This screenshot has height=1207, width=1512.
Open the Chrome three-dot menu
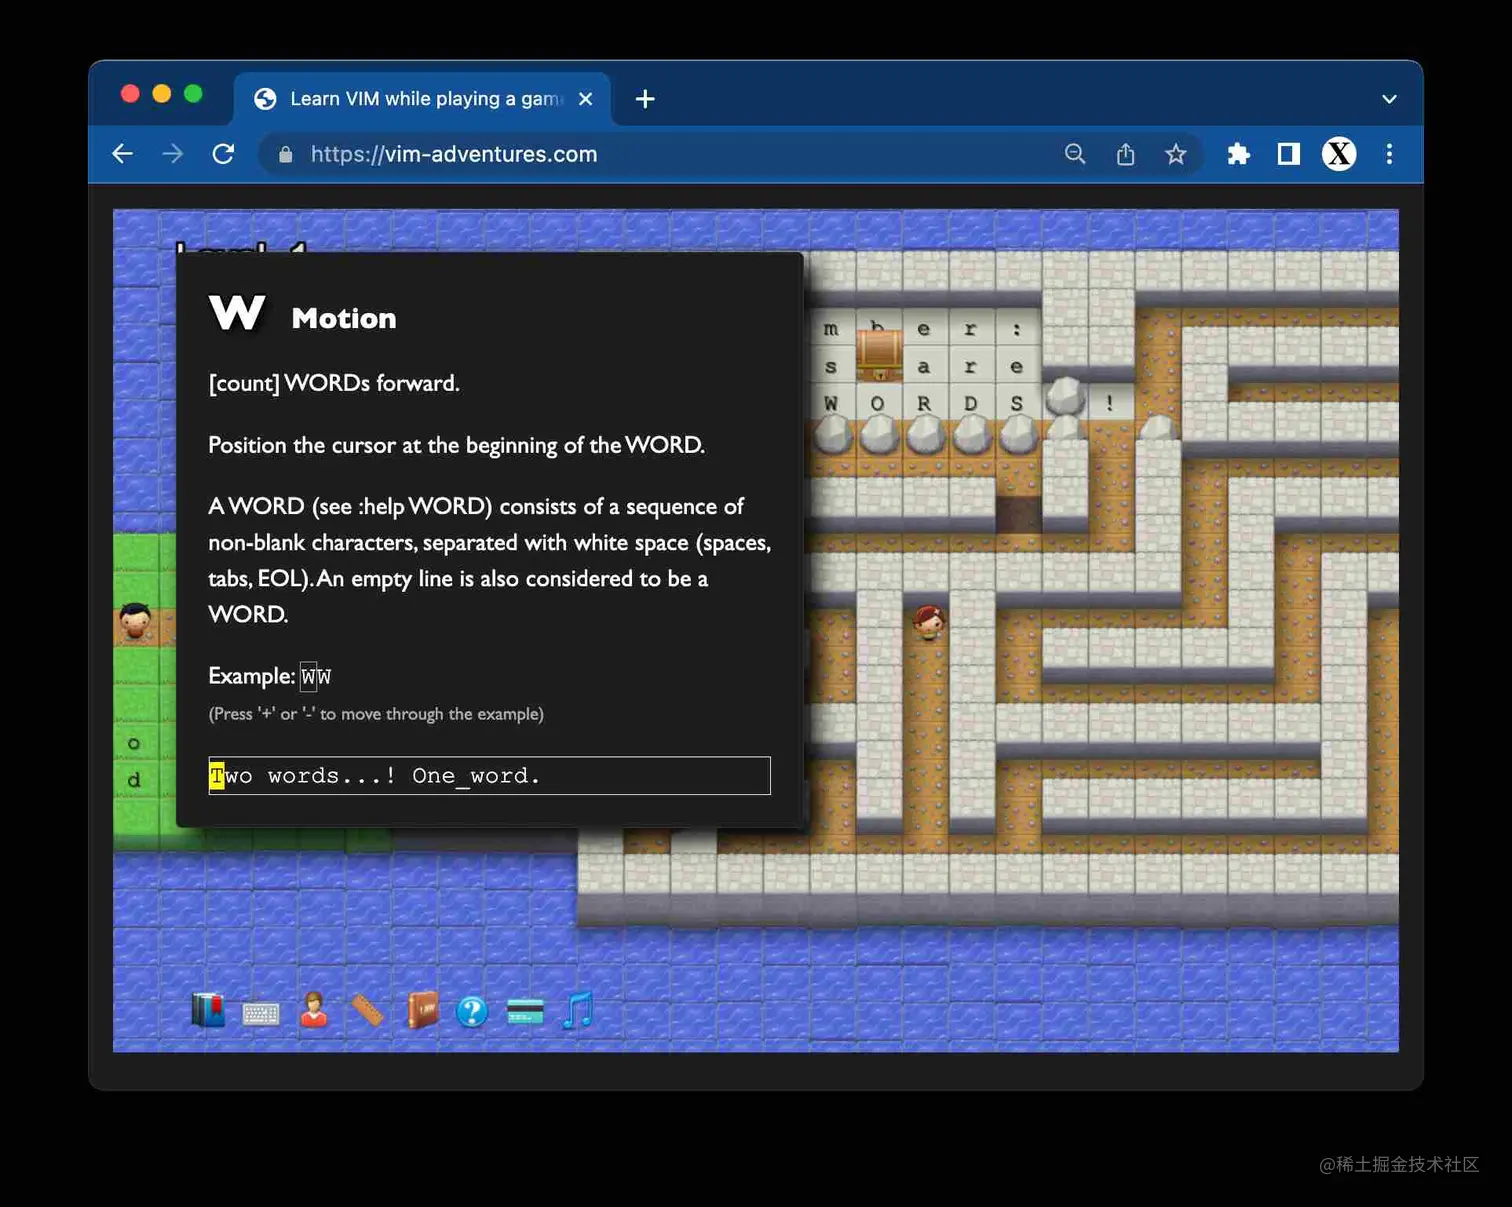click(x=1390, y=154)
